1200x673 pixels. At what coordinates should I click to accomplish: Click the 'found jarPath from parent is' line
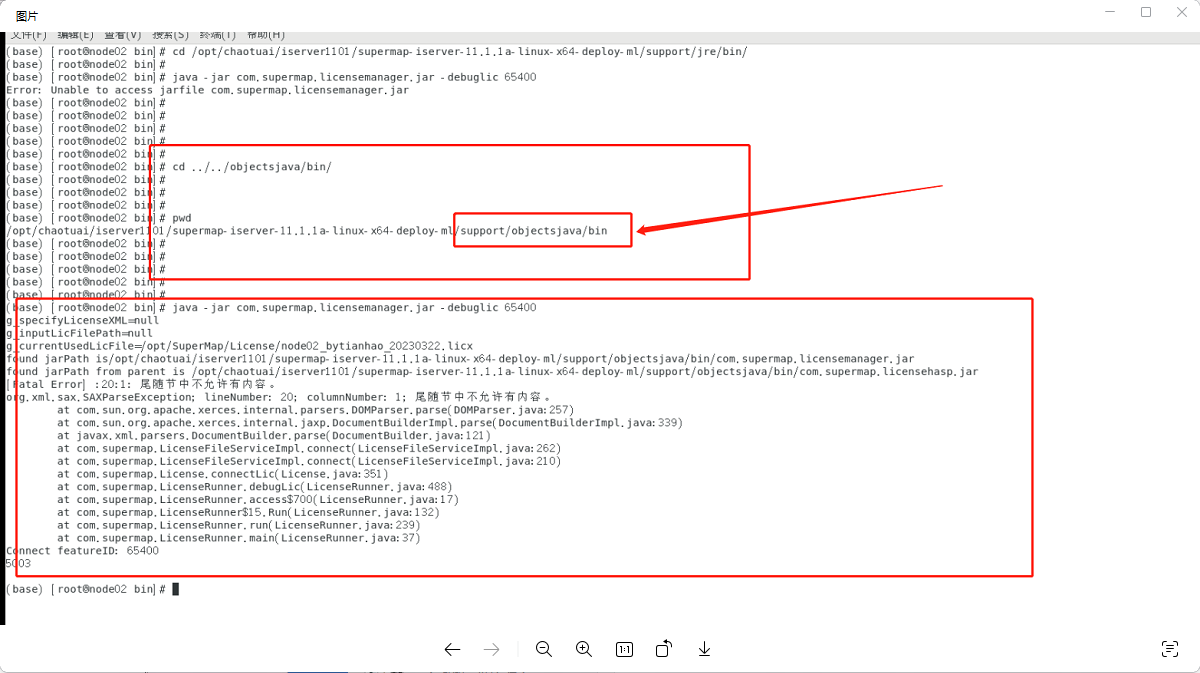click(x=492, y=372)
